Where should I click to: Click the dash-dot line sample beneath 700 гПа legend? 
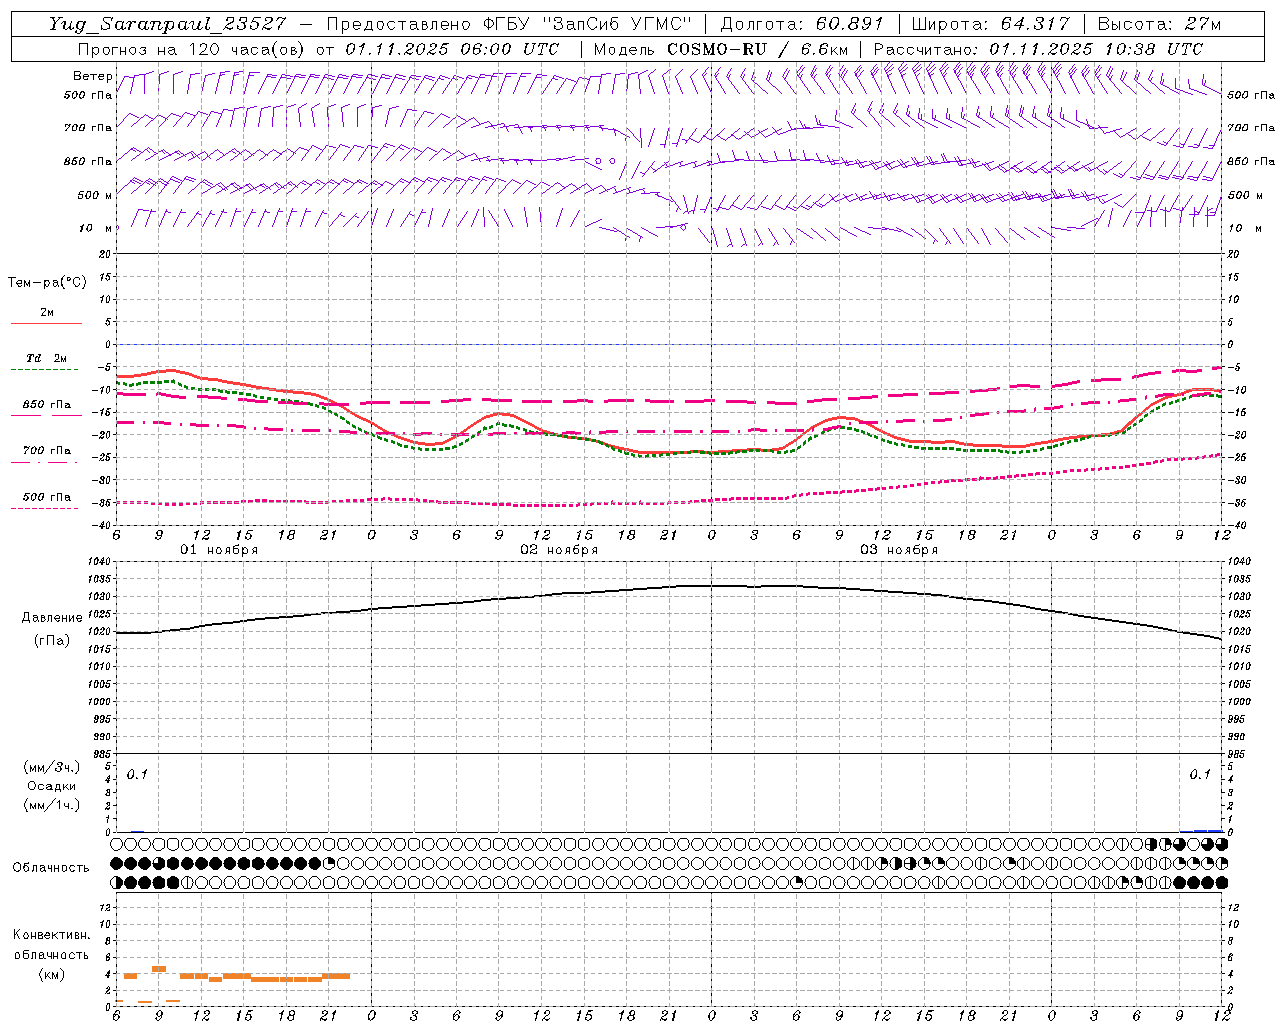click(45, 462)
